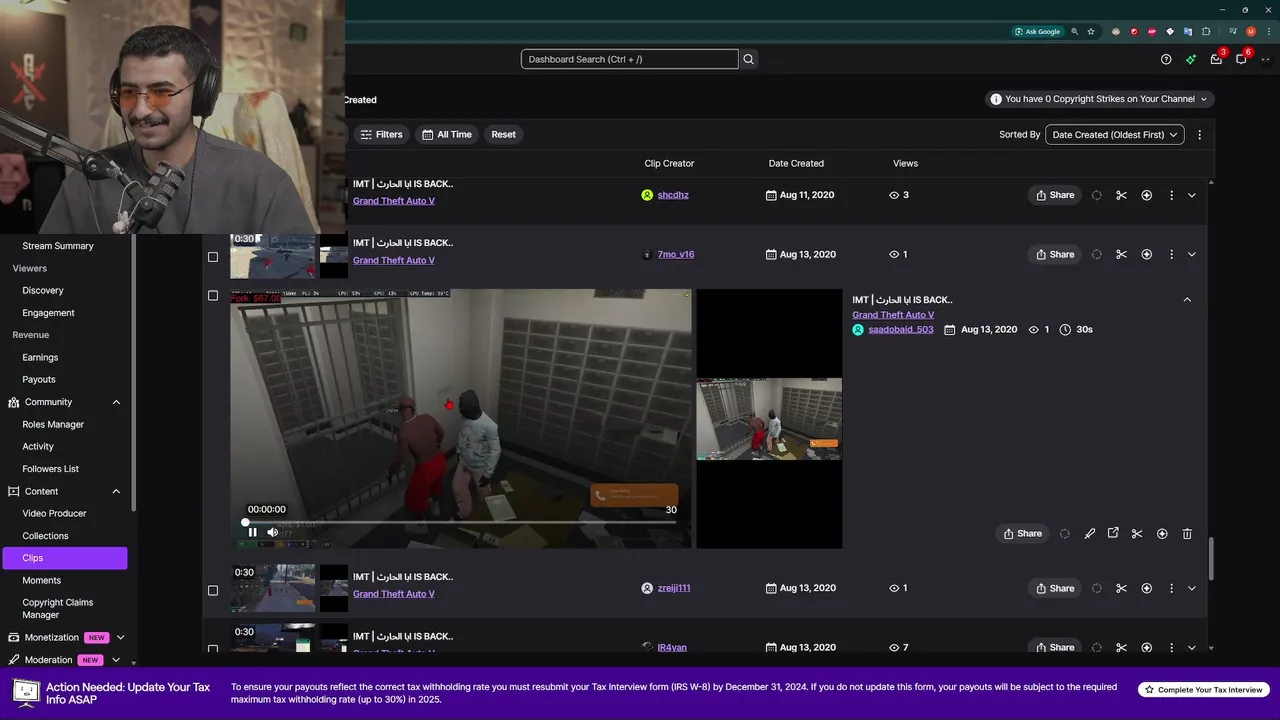Expand the Monetization sidebar section

pyautogui.click(x=120, y=637)
